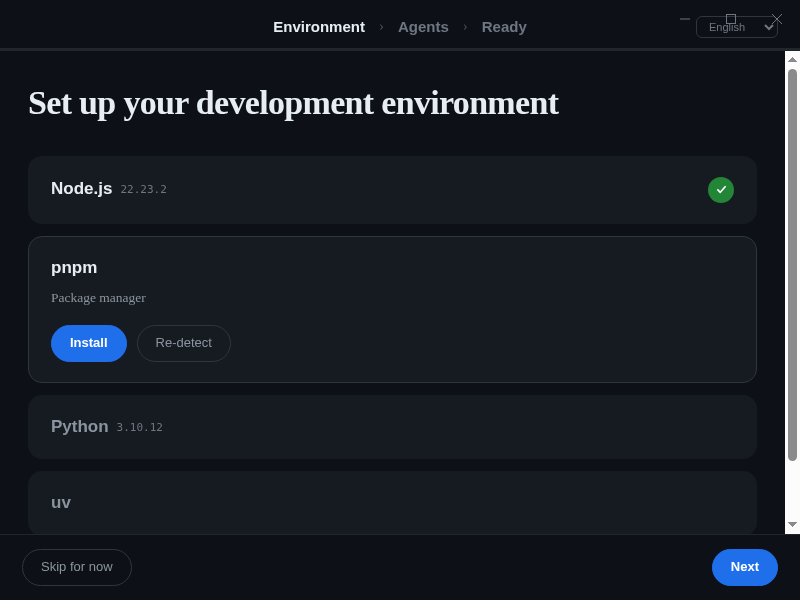Click the Python version 3.10.12 text
This screenshot has width=800, height=600.
pyautogui.click(x=139, y=428)
